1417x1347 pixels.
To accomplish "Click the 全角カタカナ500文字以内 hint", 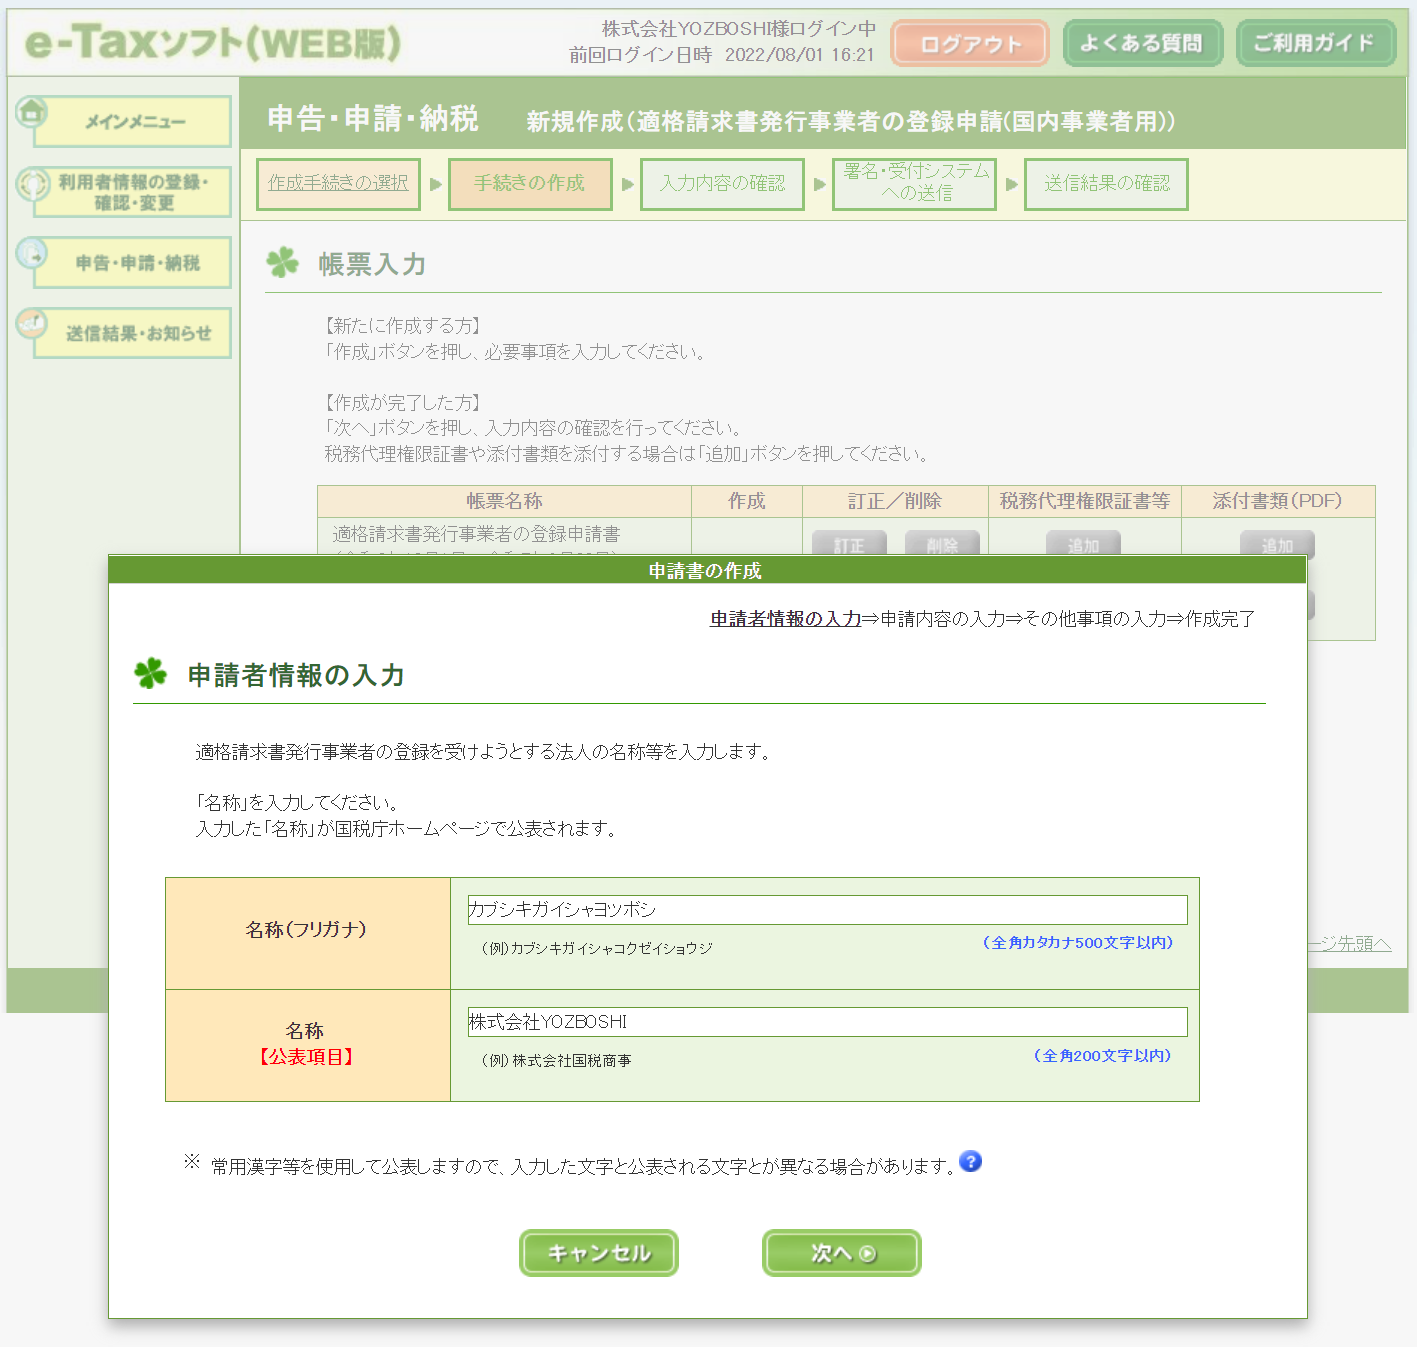I will point(1078,943).
